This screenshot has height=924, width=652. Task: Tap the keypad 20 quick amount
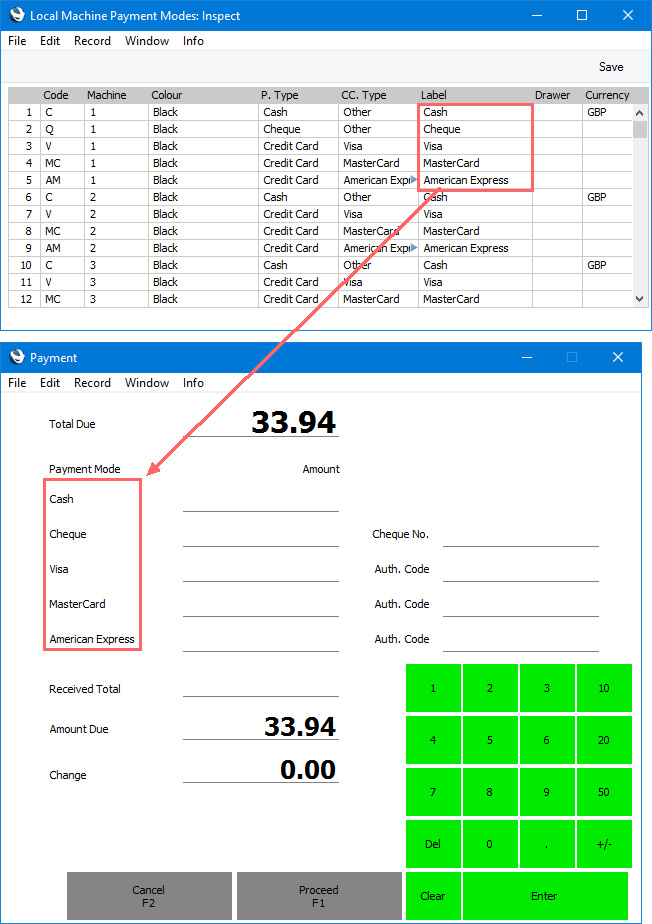coord(604,740)
